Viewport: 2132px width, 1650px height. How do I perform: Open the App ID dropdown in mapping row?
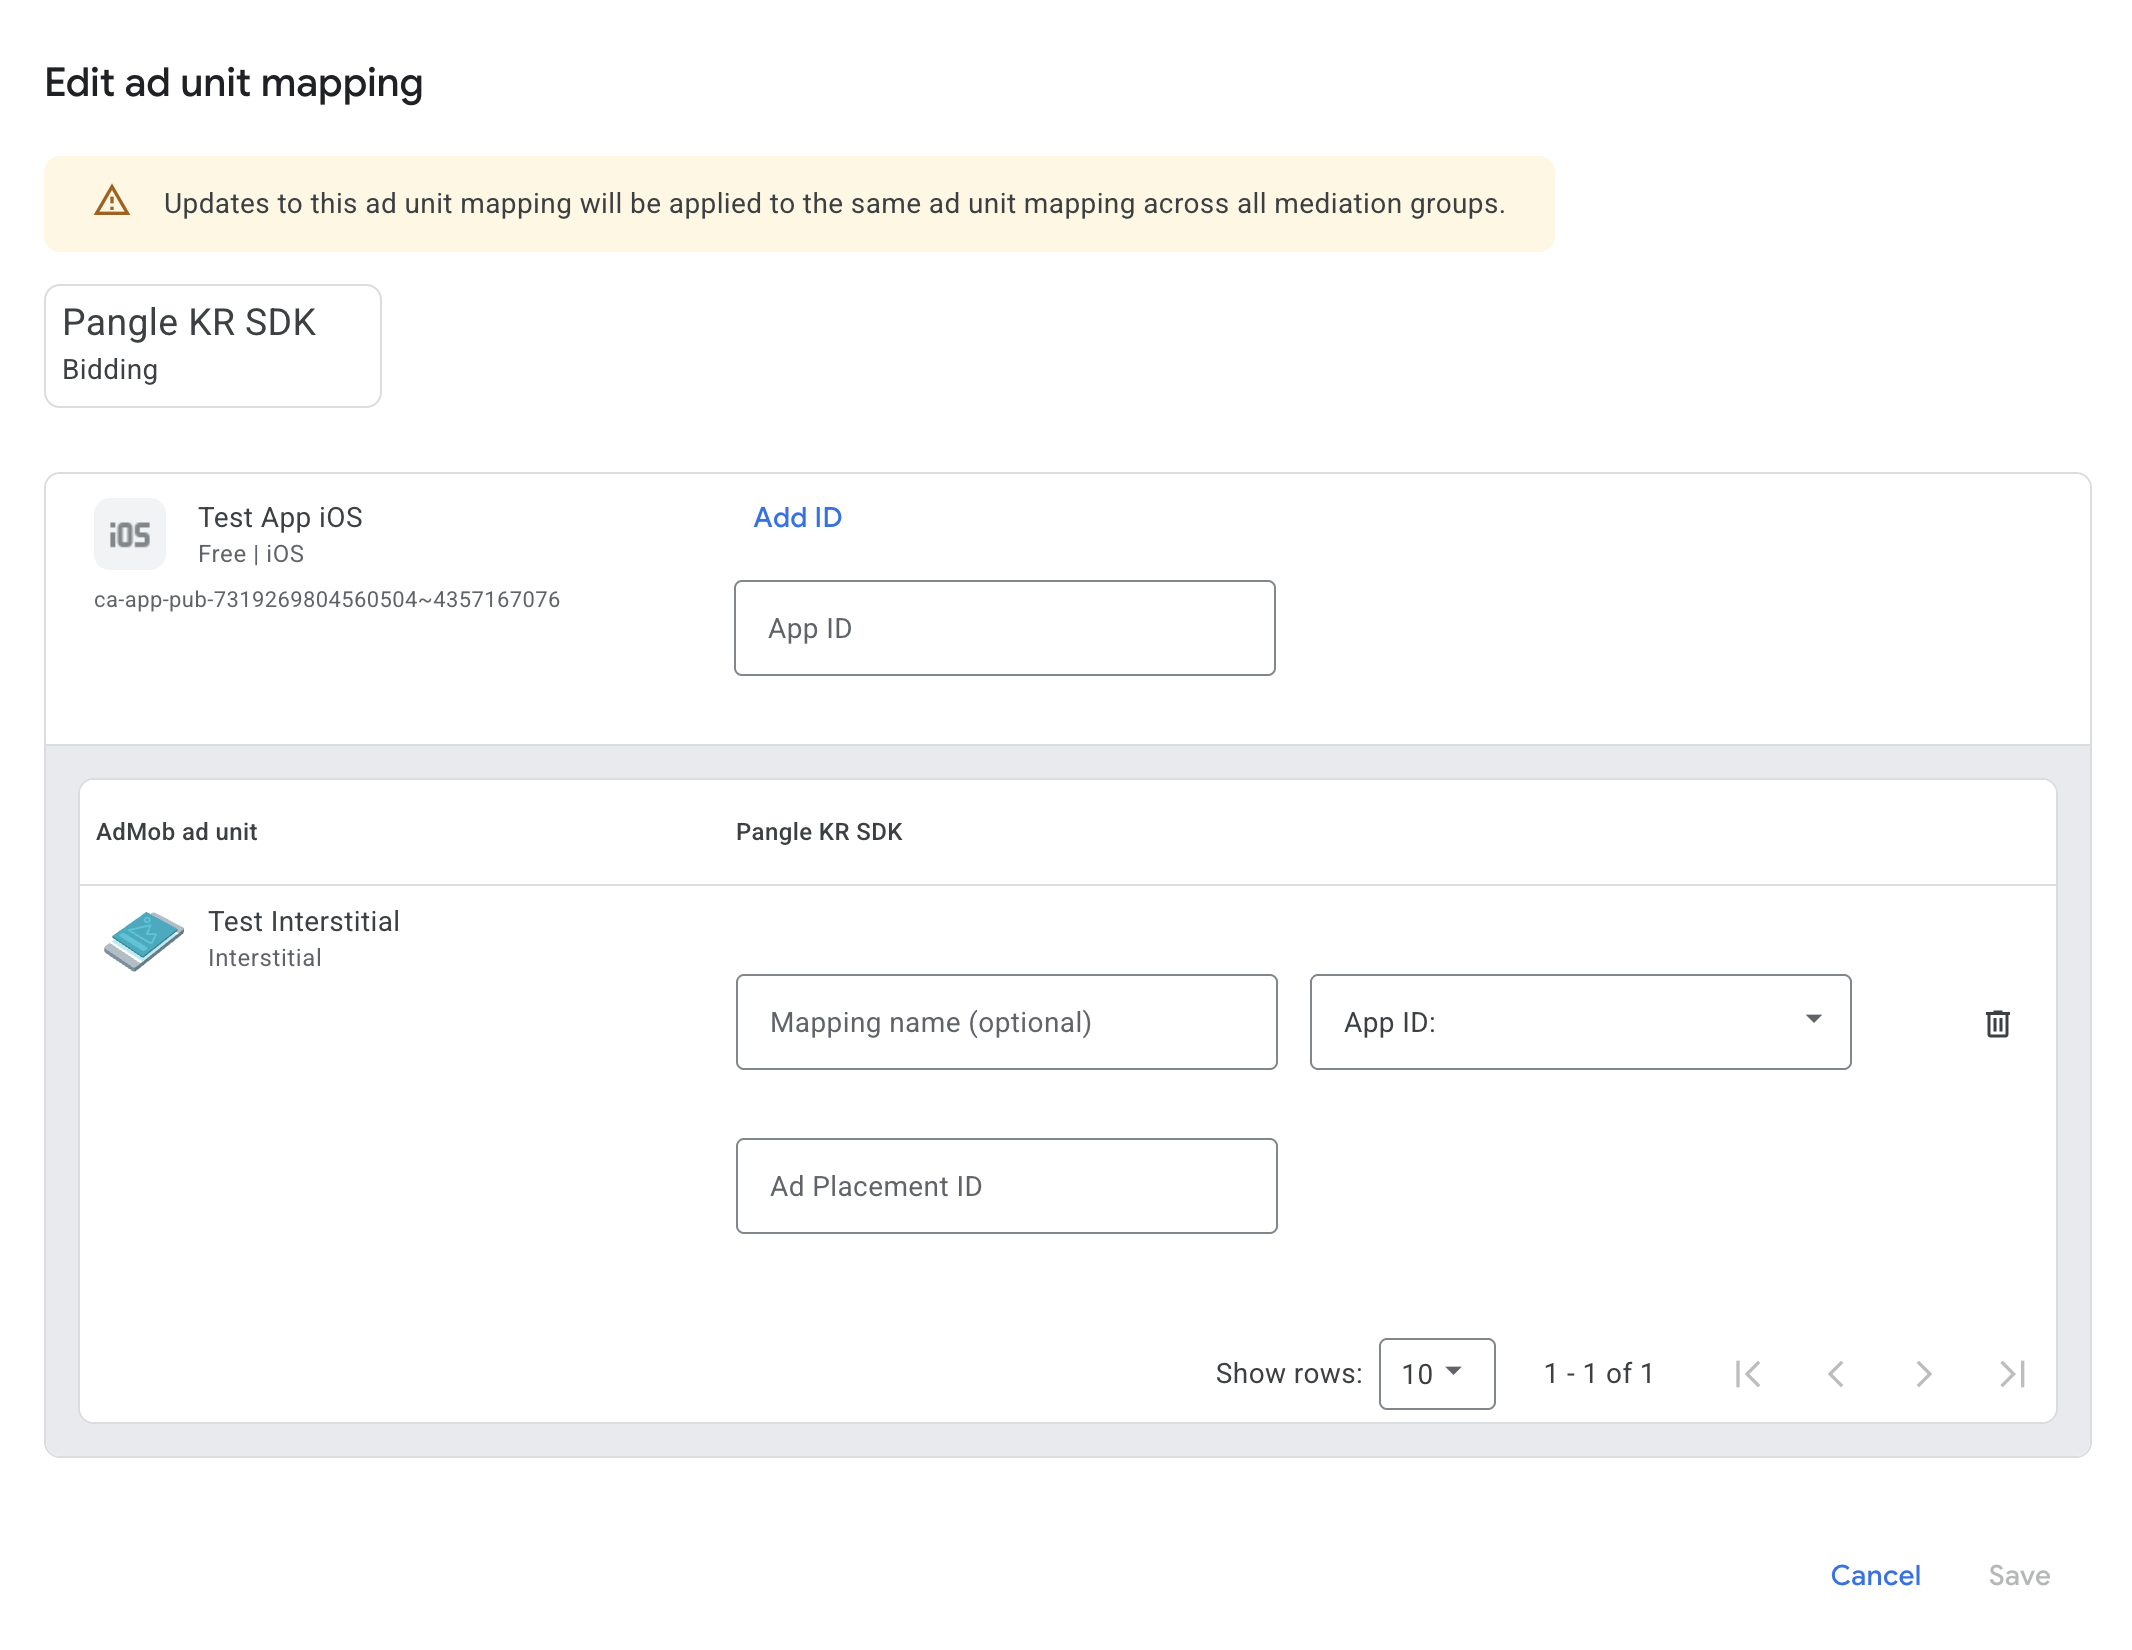pos(1580,1022)
